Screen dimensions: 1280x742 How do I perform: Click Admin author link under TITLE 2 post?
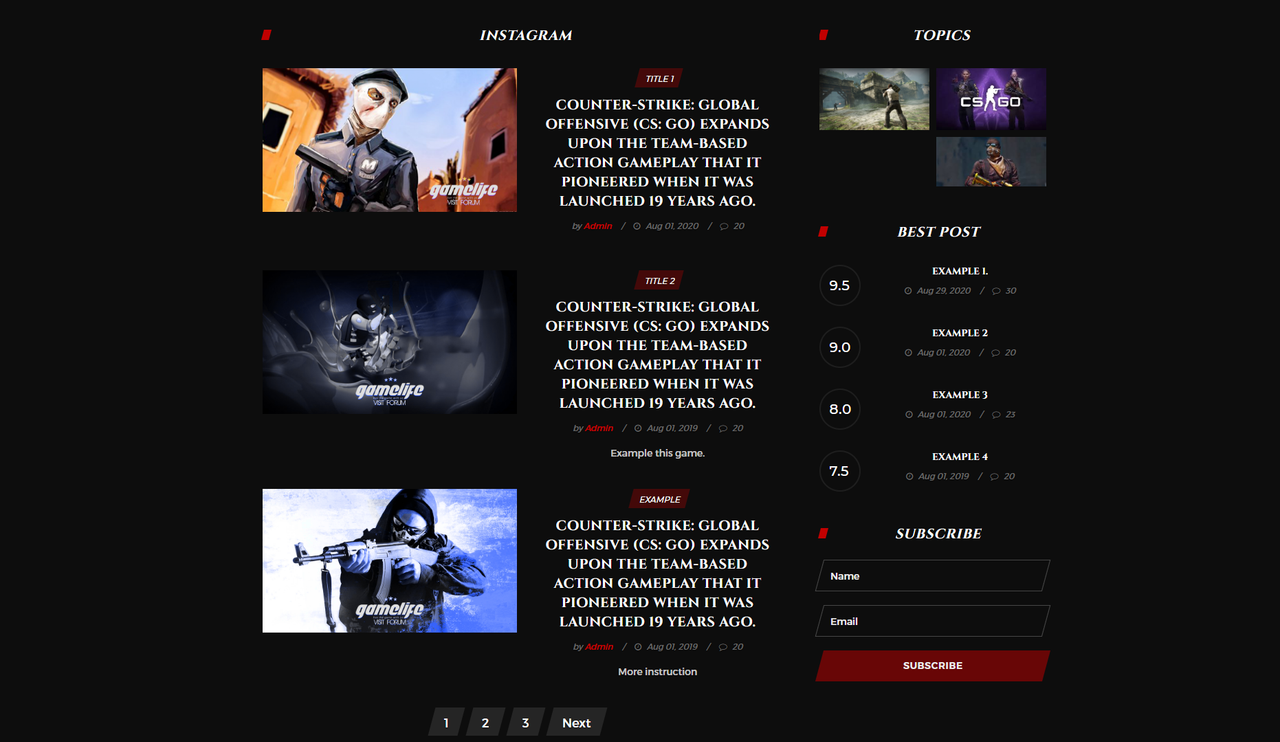599,428
